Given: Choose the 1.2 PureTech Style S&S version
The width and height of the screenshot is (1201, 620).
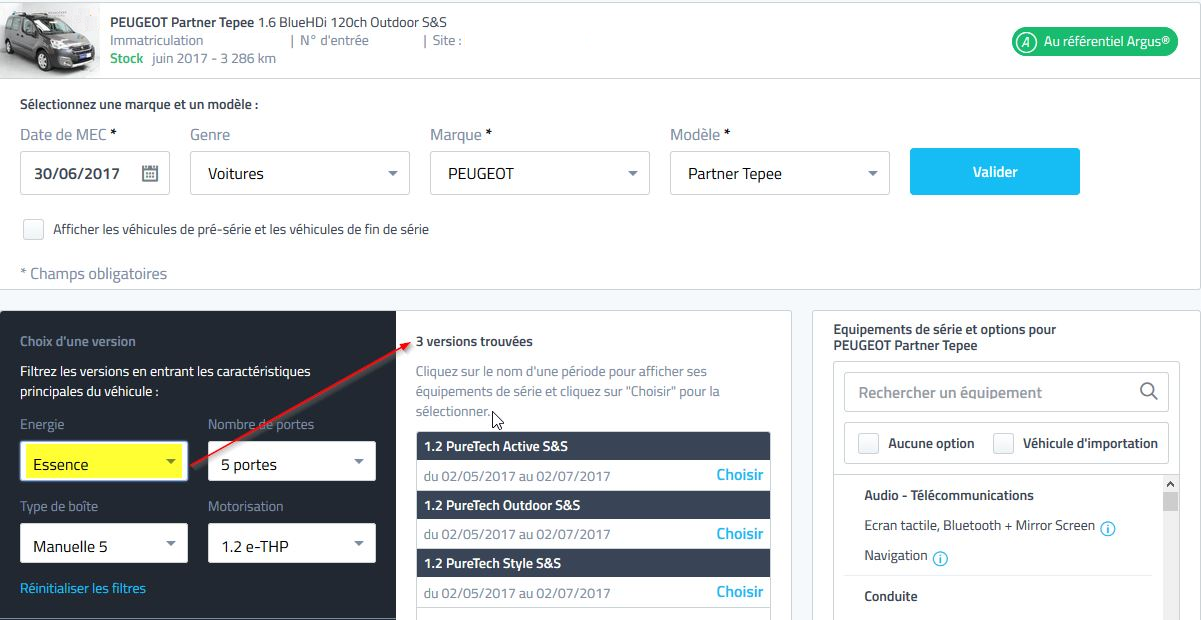Looking at the screenshot, I should click(740, 591).
